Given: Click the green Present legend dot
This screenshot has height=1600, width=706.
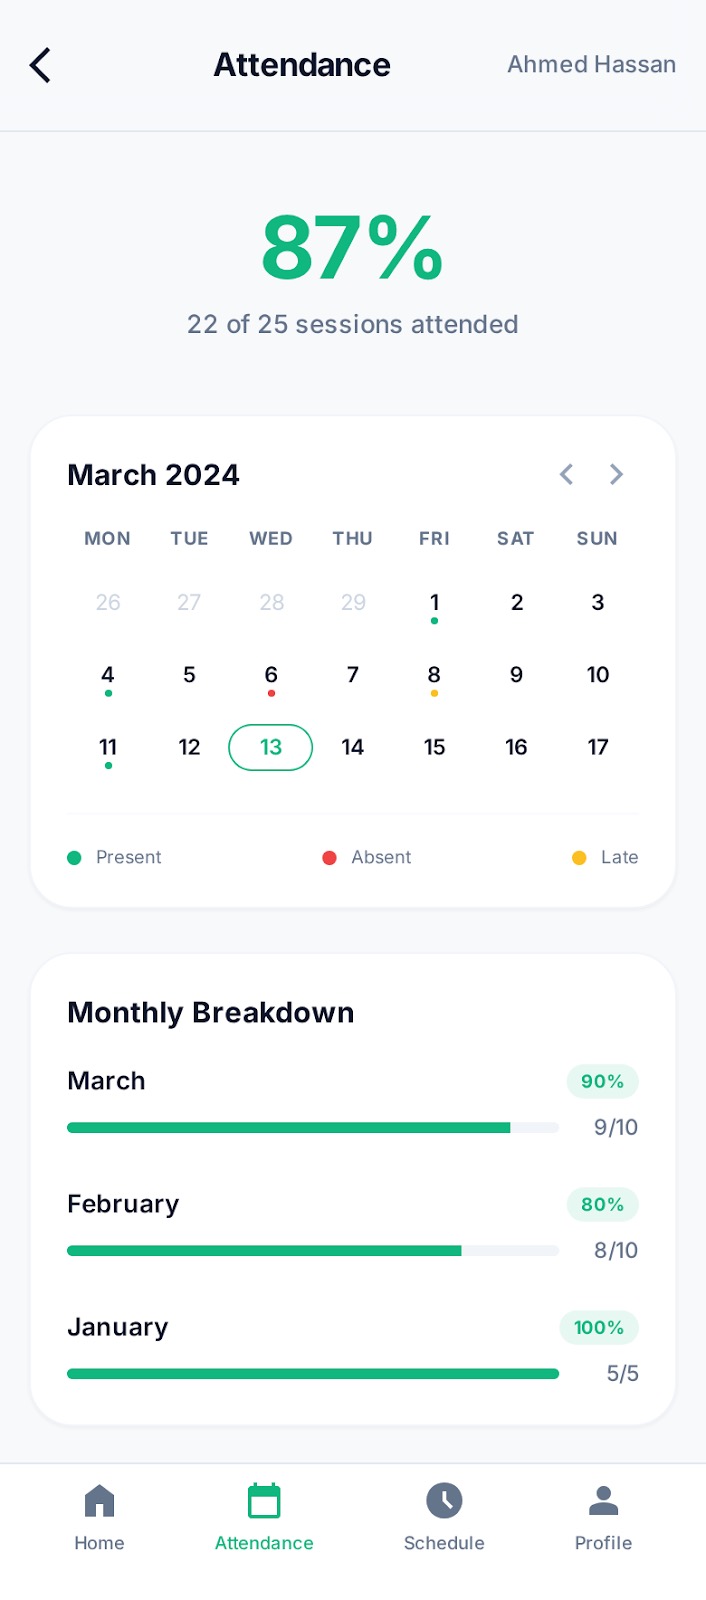Looking at the screenshot, I should (x=73, y=857).
